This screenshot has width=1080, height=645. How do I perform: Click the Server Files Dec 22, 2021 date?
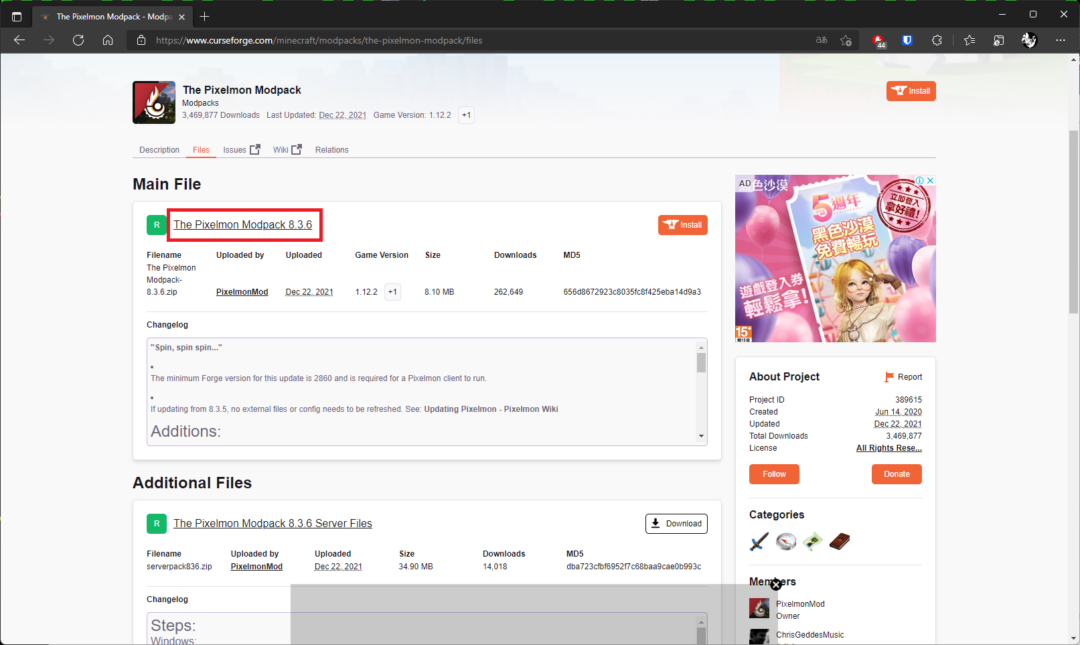338,566
